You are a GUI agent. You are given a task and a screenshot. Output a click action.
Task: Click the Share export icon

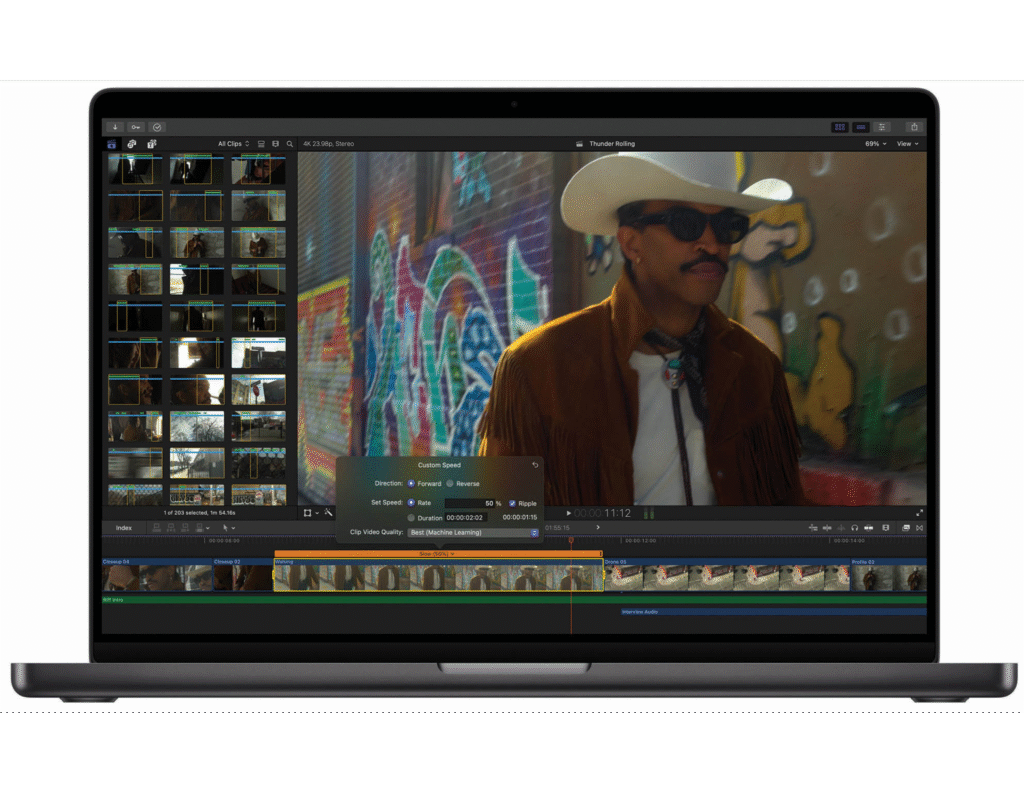(914, 127)
